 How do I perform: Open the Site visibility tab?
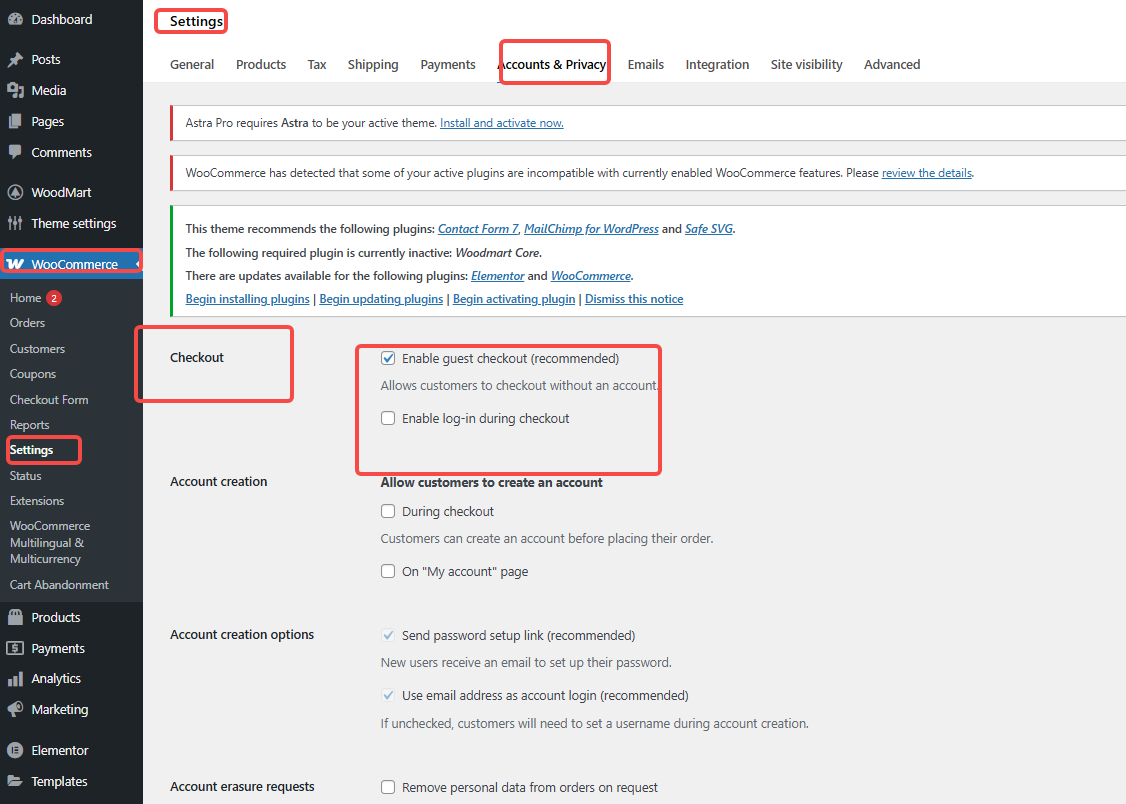coord(806,65)
